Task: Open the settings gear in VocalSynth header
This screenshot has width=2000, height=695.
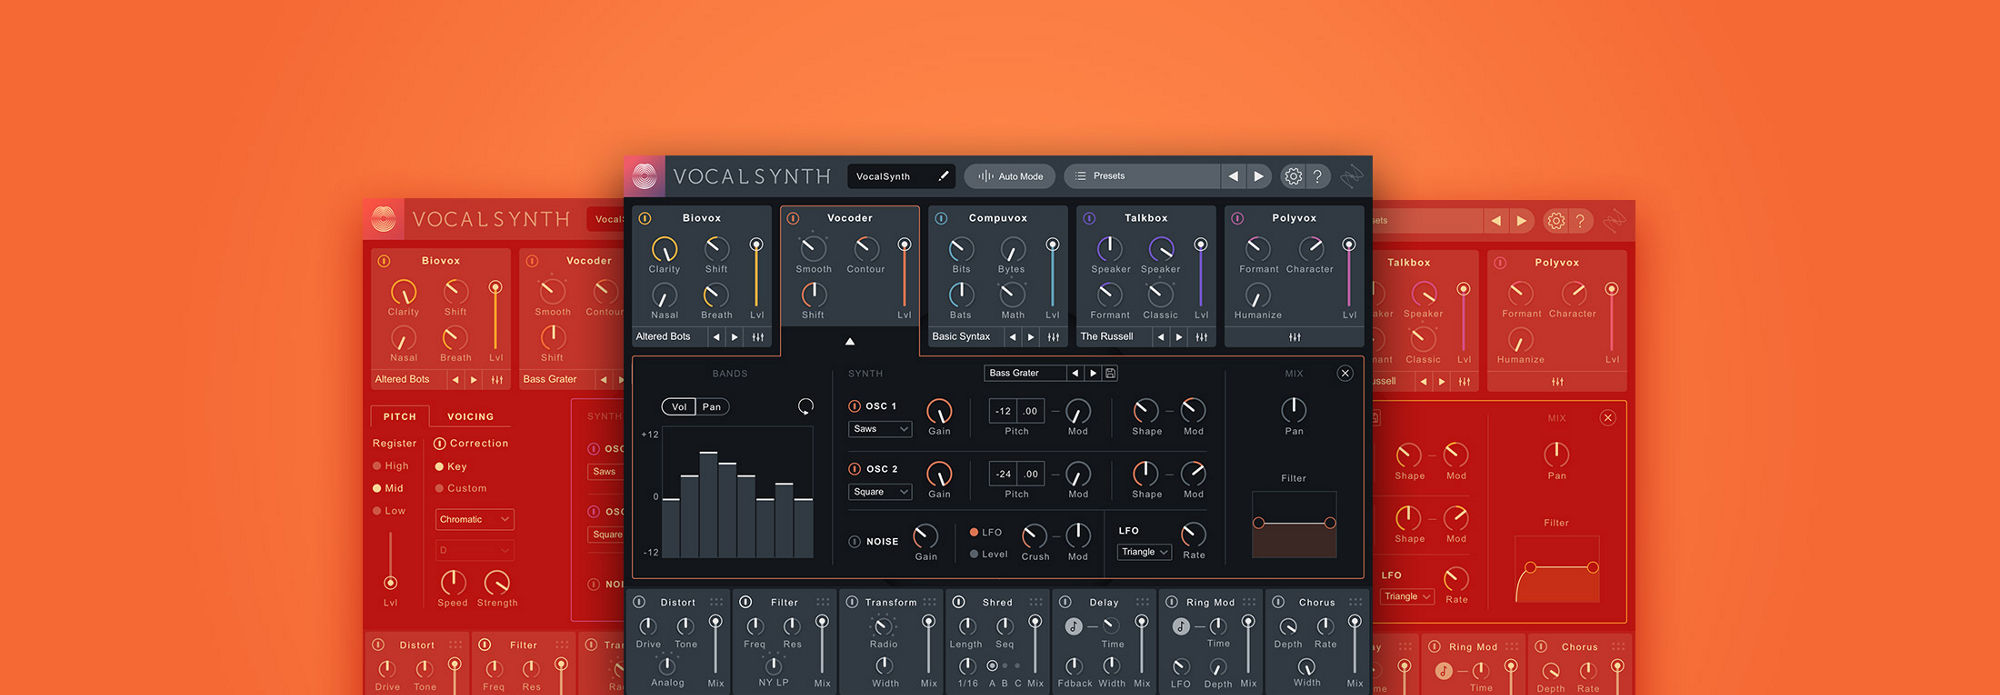Action: point(1293,176)
